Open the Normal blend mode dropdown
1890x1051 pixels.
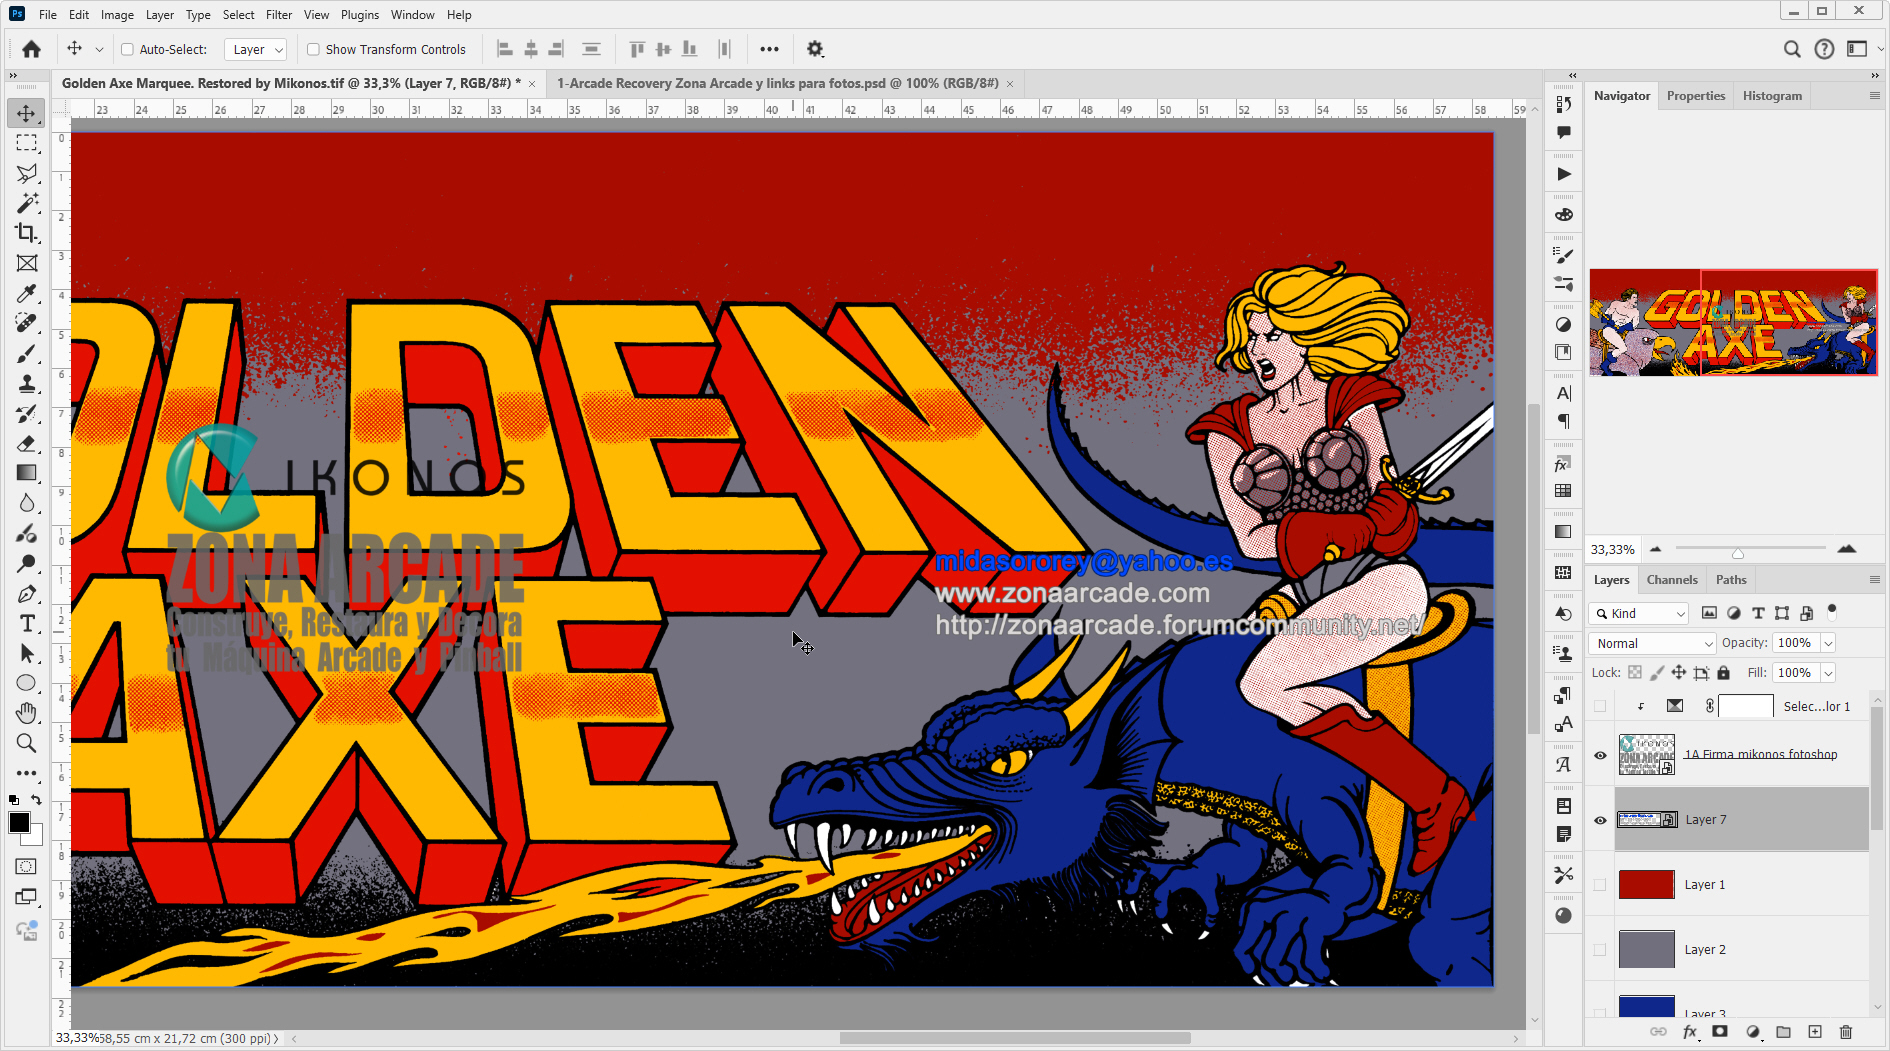coord(1653,643)
